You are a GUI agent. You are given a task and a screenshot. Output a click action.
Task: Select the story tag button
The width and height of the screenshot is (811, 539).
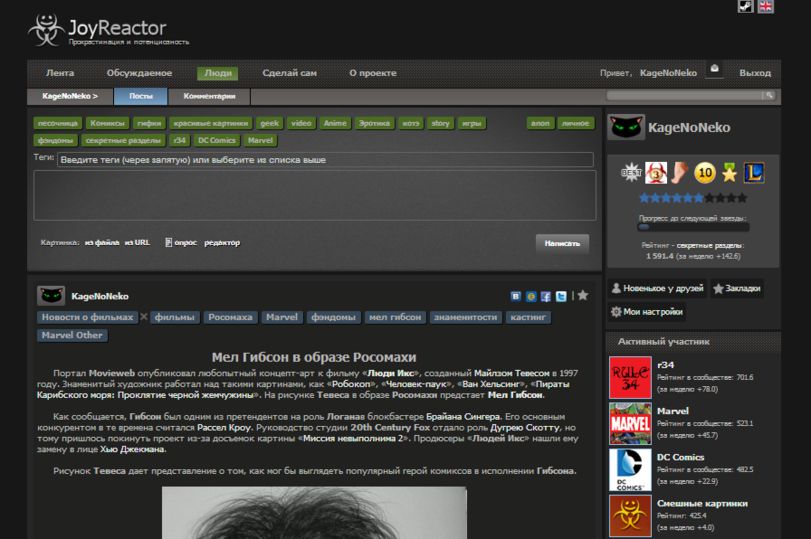click(440, 123)
